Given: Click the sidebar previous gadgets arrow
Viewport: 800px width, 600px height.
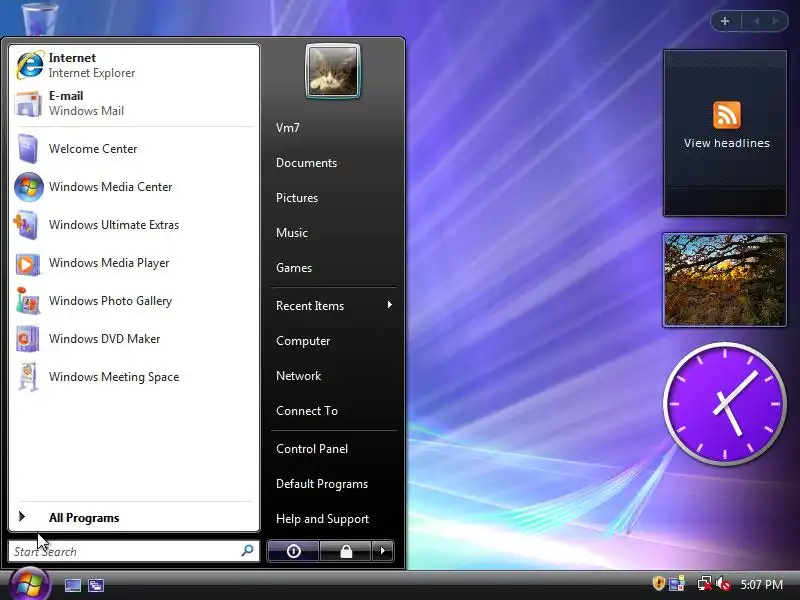Looking at the screenshot, I should tap(756, 21).
